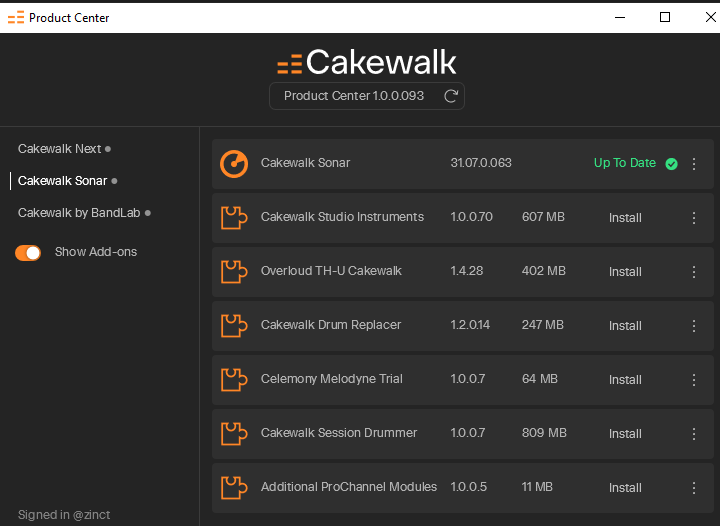Click the puzzle icon for Overloud TH-U Cakewalk
This screenshot has width=720, height=526.
(234, 272)
